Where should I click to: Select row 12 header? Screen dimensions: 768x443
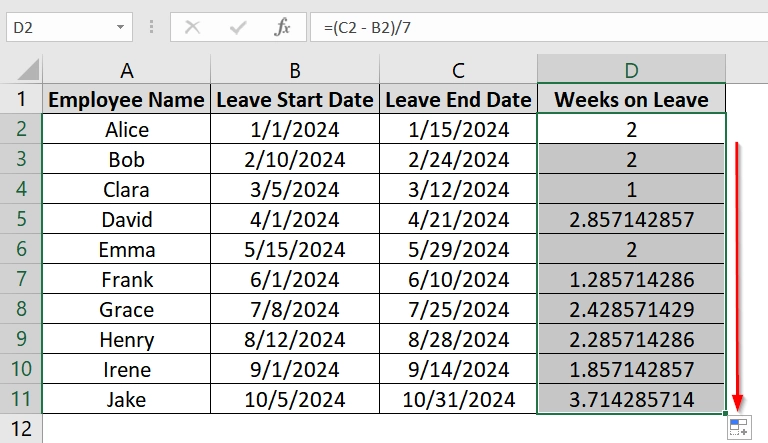click(x=21, y=429)
